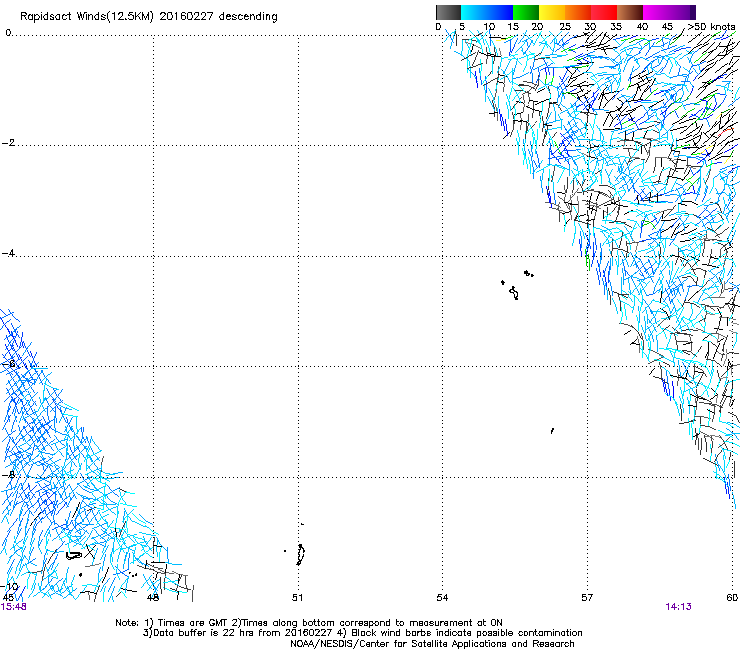Click the longitude '51' axis label
The height and width of the screenshot is (650, 740).
pos(297,598)
